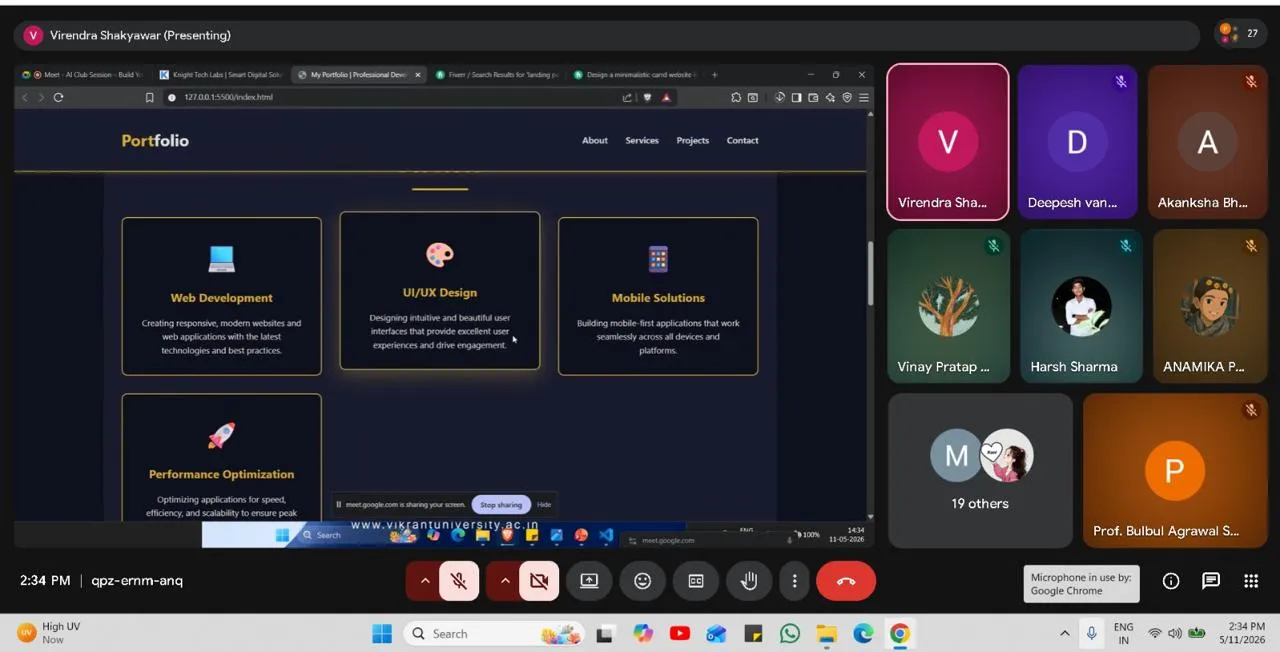Open Copilot from the taskbar

tap(643, 633)
